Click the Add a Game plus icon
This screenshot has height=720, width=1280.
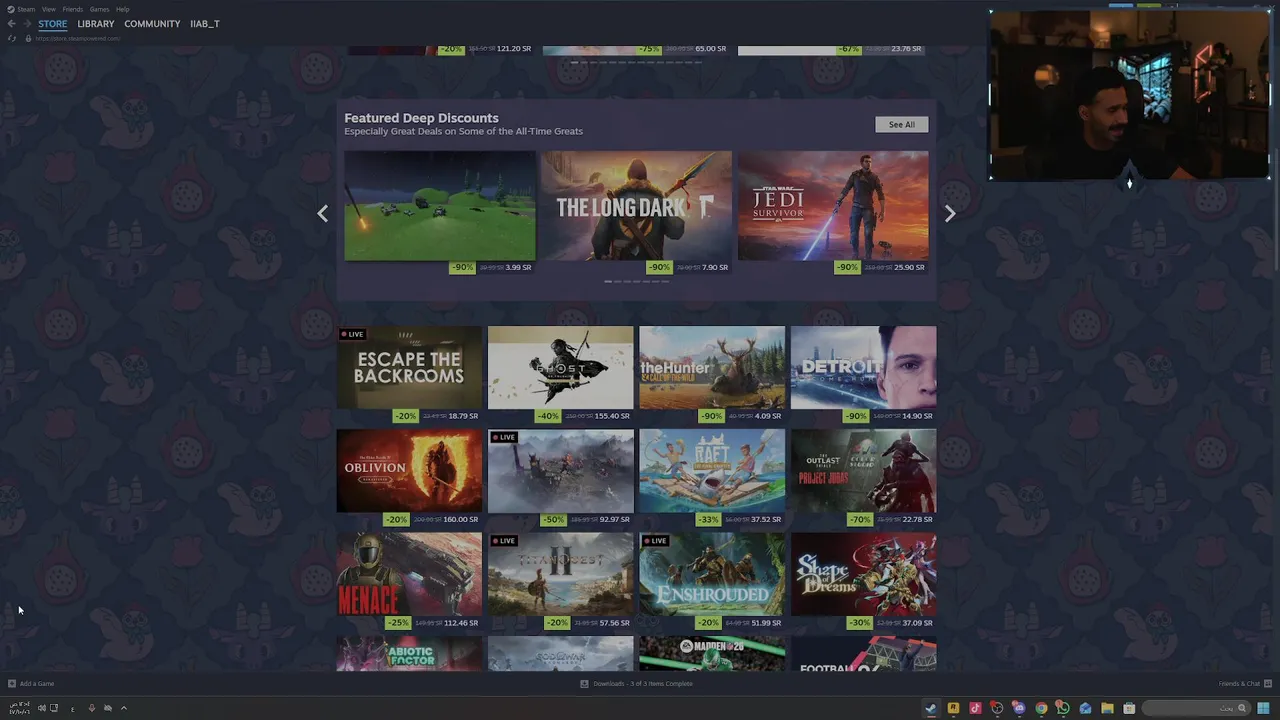coord(12,684)
